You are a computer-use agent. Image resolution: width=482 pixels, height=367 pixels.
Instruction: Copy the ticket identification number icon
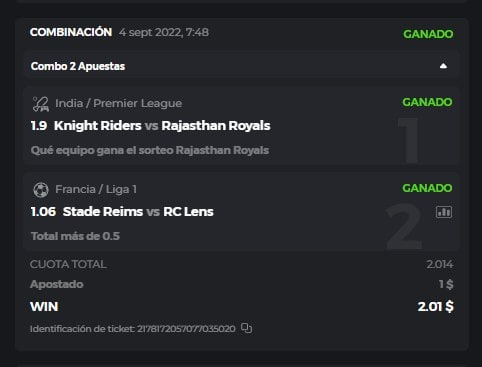[246, 328]
